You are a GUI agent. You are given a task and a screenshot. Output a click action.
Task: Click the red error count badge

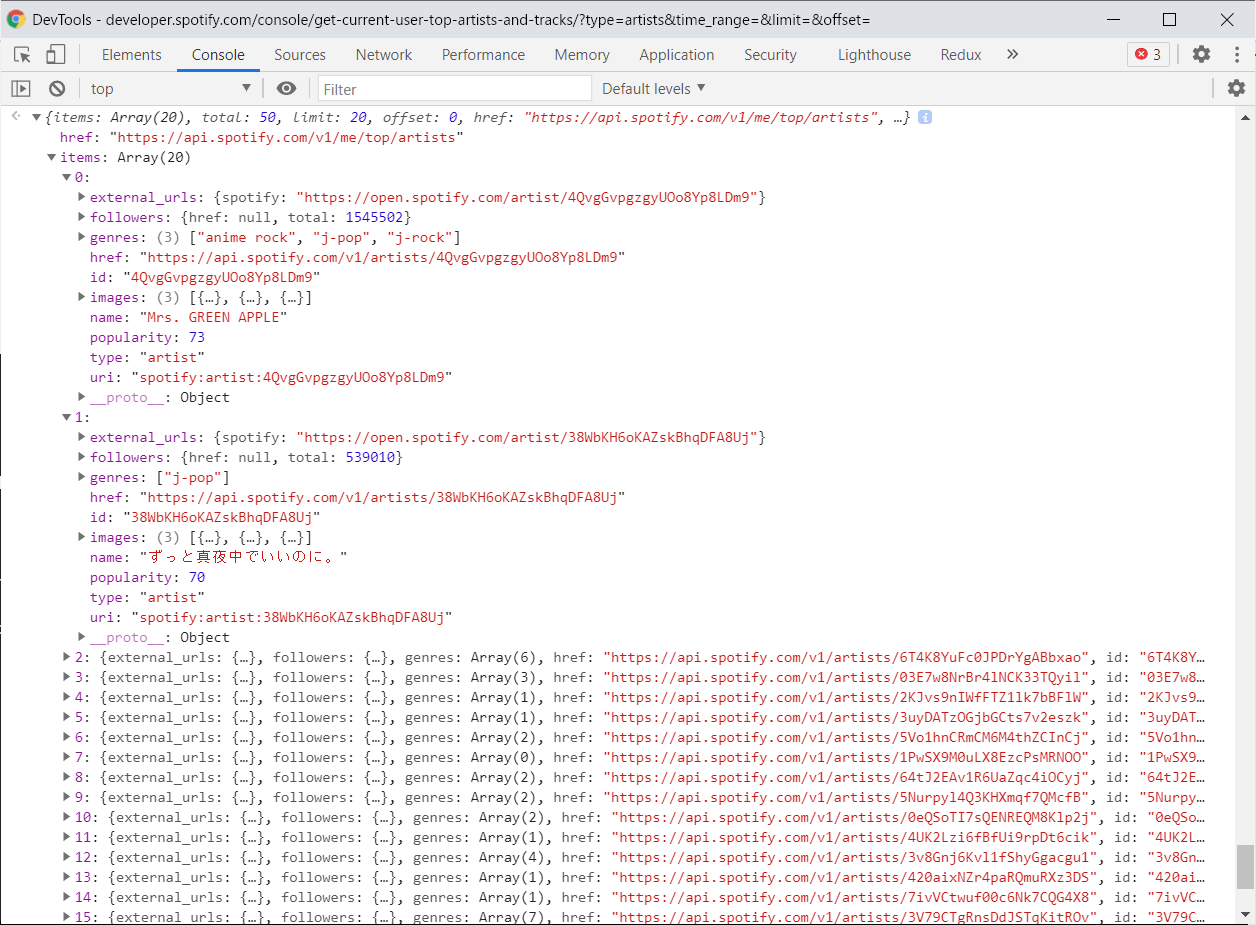click(1148, 55)
